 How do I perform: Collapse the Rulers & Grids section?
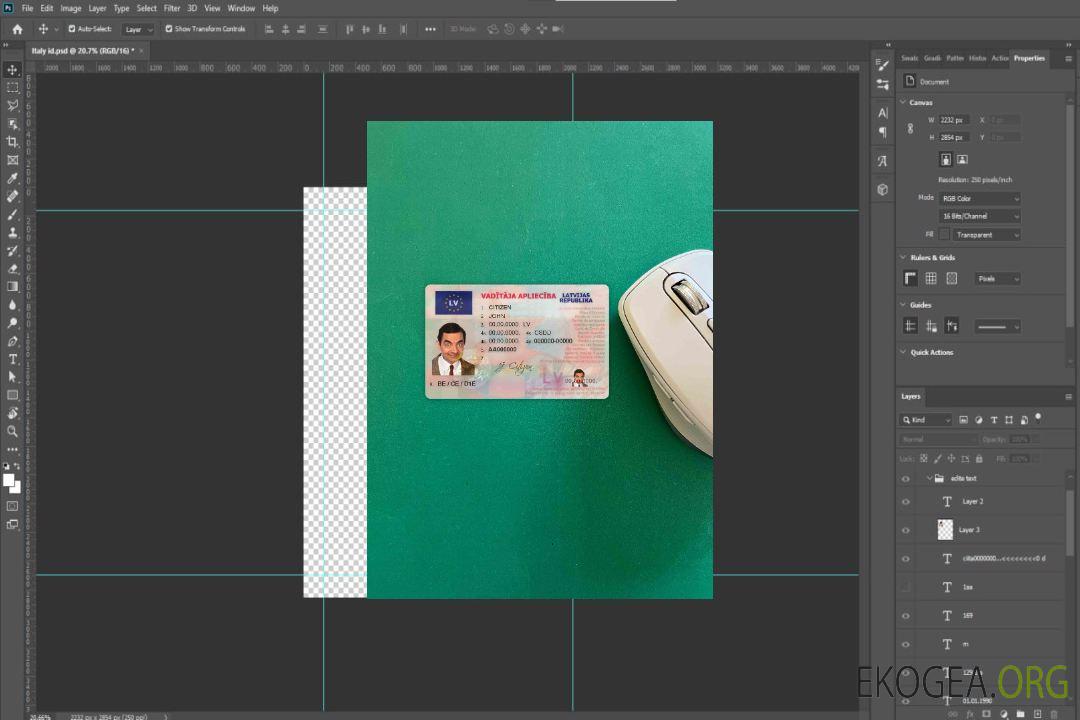[x=903, y=257]
